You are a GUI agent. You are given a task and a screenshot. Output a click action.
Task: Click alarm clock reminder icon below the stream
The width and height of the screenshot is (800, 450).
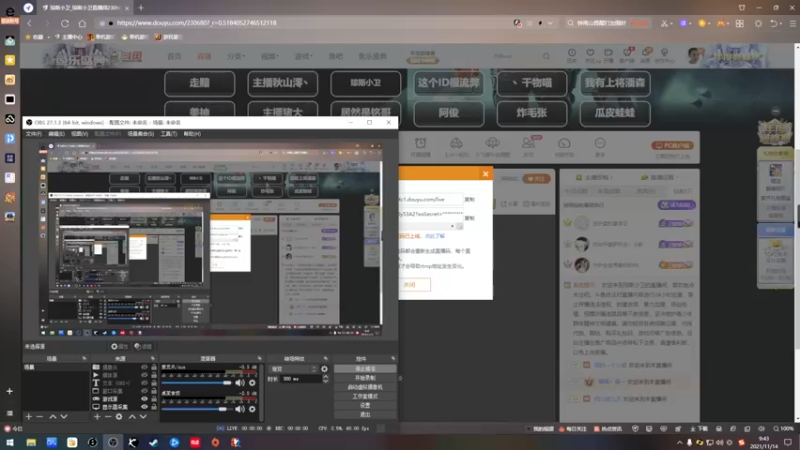[420, 143]
